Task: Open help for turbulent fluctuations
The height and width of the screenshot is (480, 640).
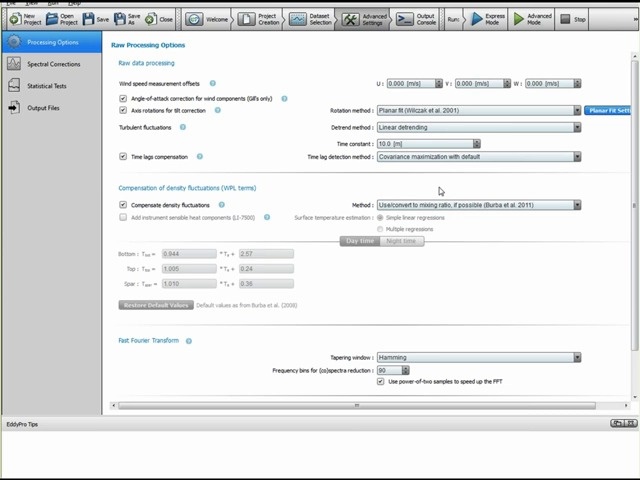Action: [183, 127]
